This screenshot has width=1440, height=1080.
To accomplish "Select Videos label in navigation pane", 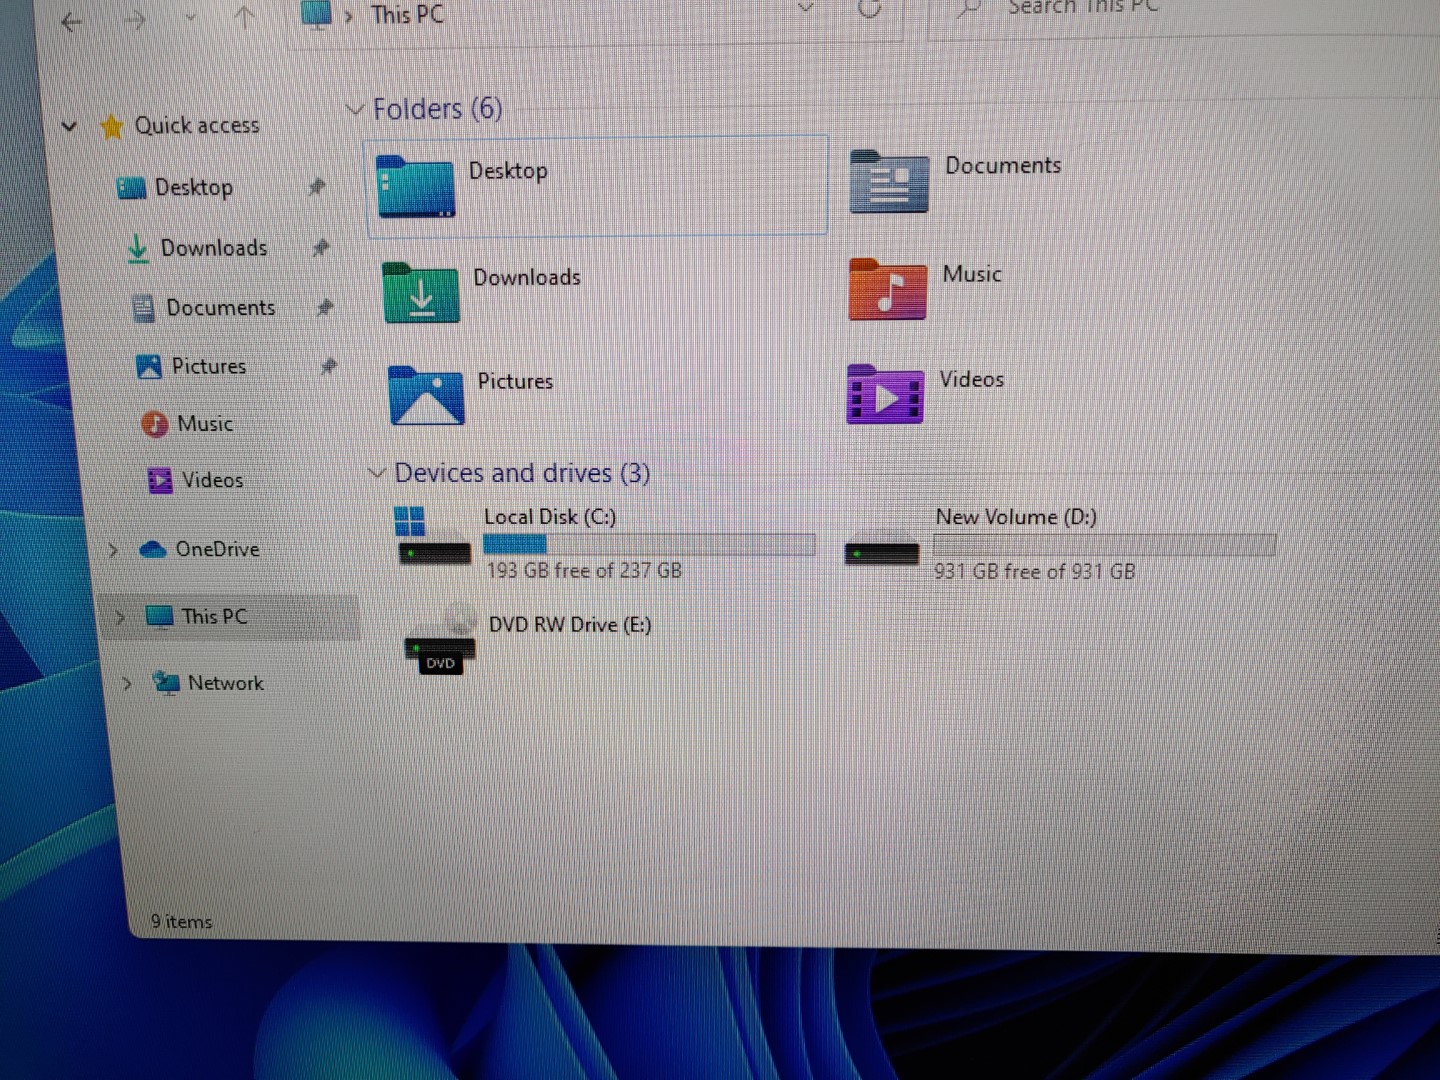I will pos(212,481).
